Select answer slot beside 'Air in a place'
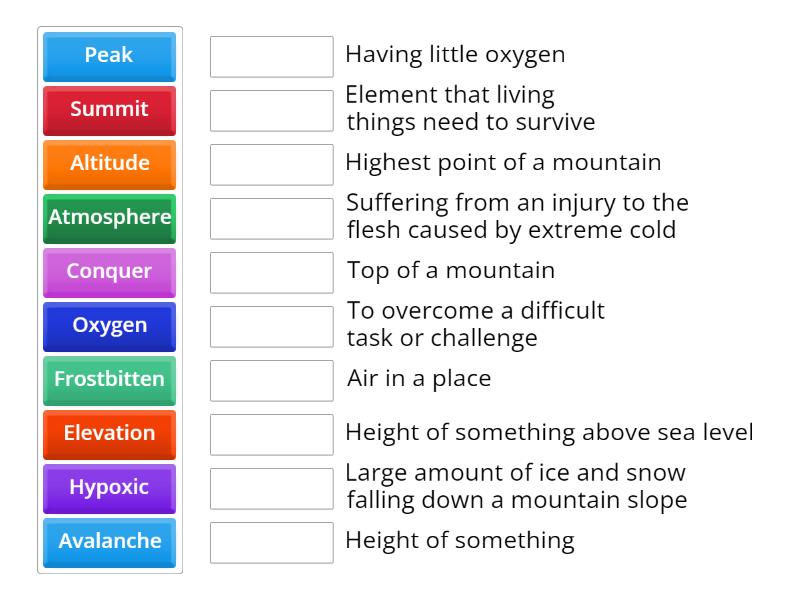Screen dimensions: 800x600 (272, 381)
